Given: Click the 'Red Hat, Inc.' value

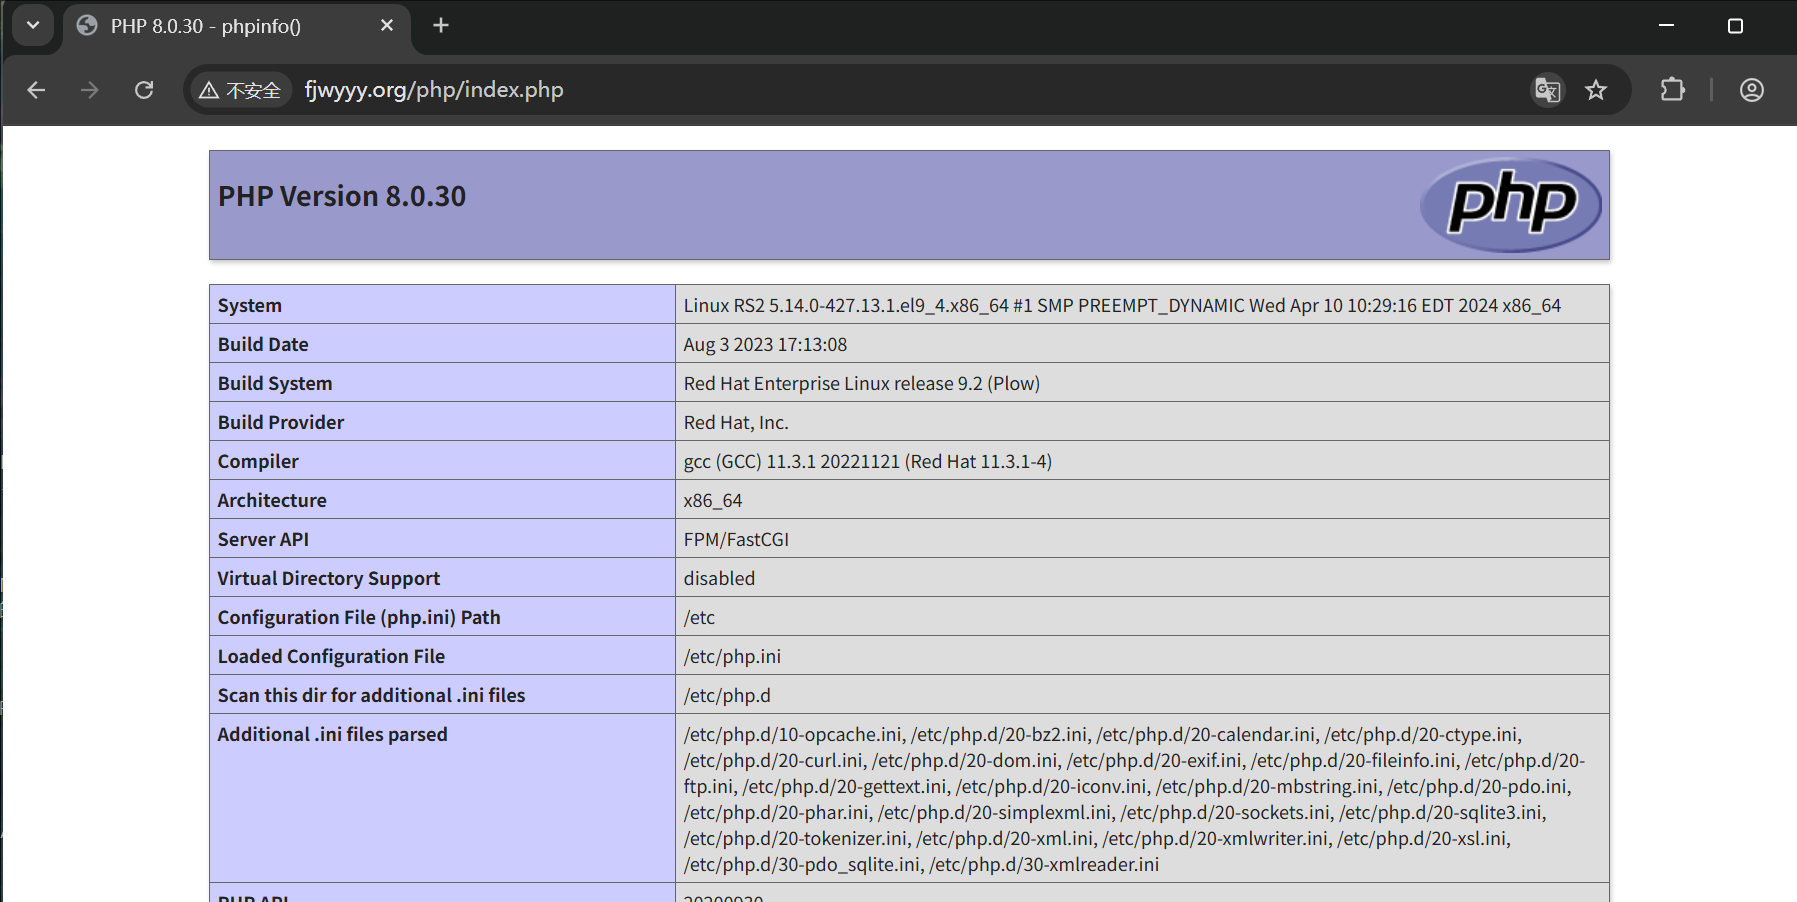Looking at the screenshot, I should (x=736, y=422).
